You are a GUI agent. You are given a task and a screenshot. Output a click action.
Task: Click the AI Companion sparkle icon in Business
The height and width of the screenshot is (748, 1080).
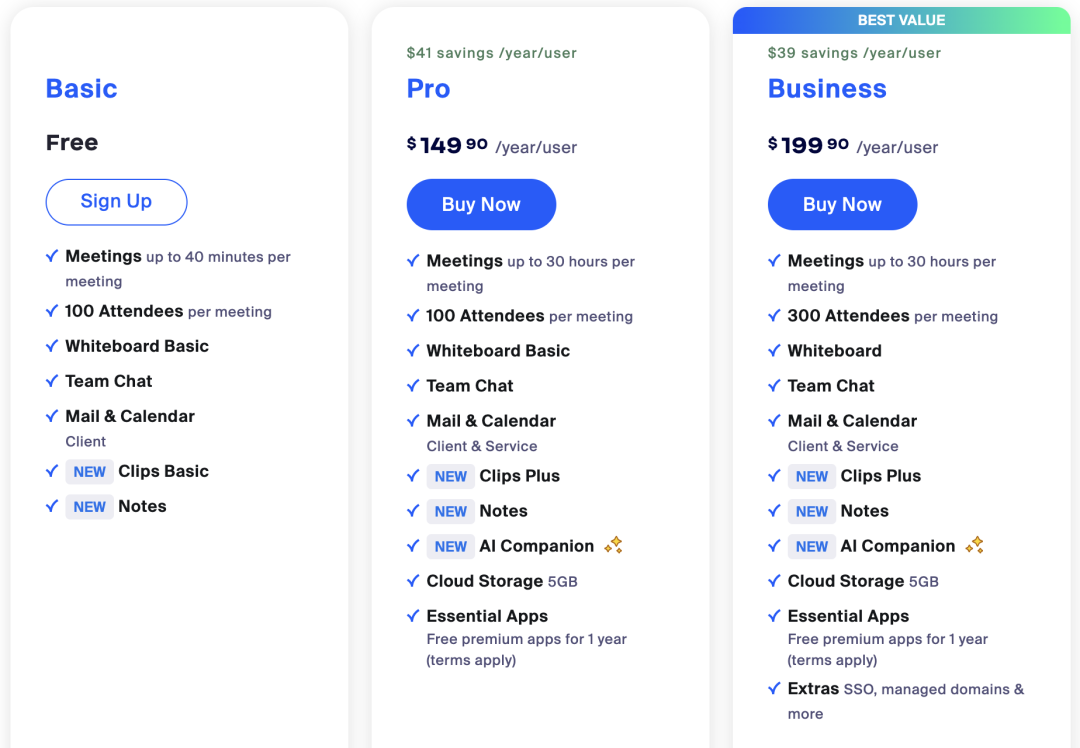[974, 545]
